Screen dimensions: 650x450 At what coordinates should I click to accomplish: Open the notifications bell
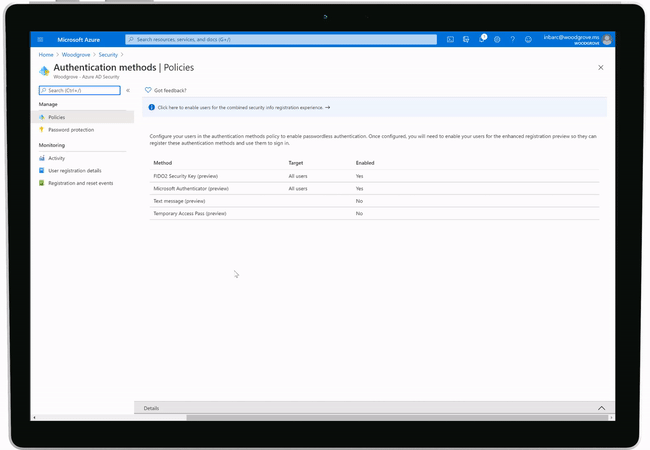482,39
